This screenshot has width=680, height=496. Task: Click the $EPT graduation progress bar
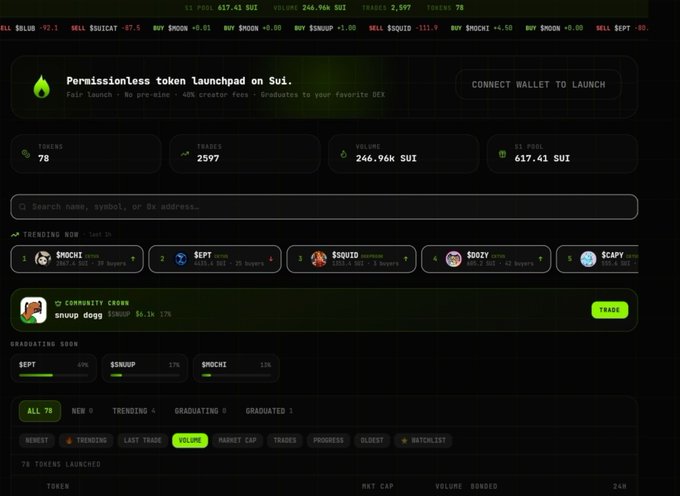click(54, 375)
